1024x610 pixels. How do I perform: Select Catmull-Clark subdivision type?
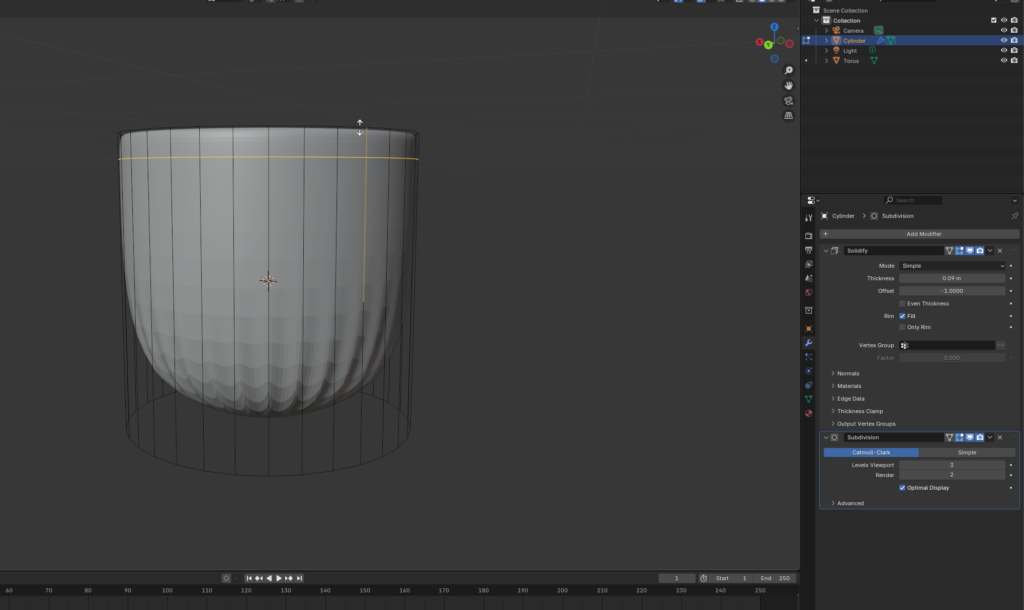(870, 452)
